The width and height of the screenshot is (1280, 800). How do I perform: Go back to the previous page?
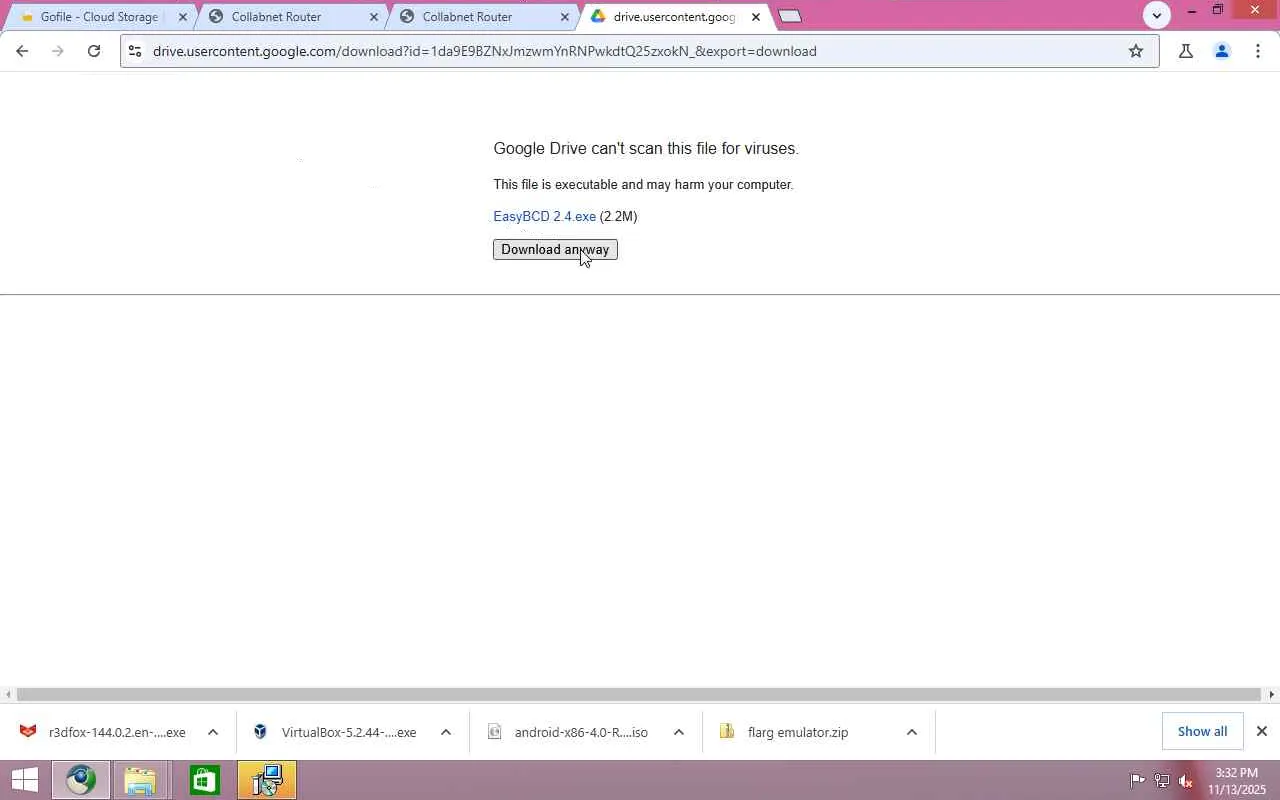[x=22, y=51]
